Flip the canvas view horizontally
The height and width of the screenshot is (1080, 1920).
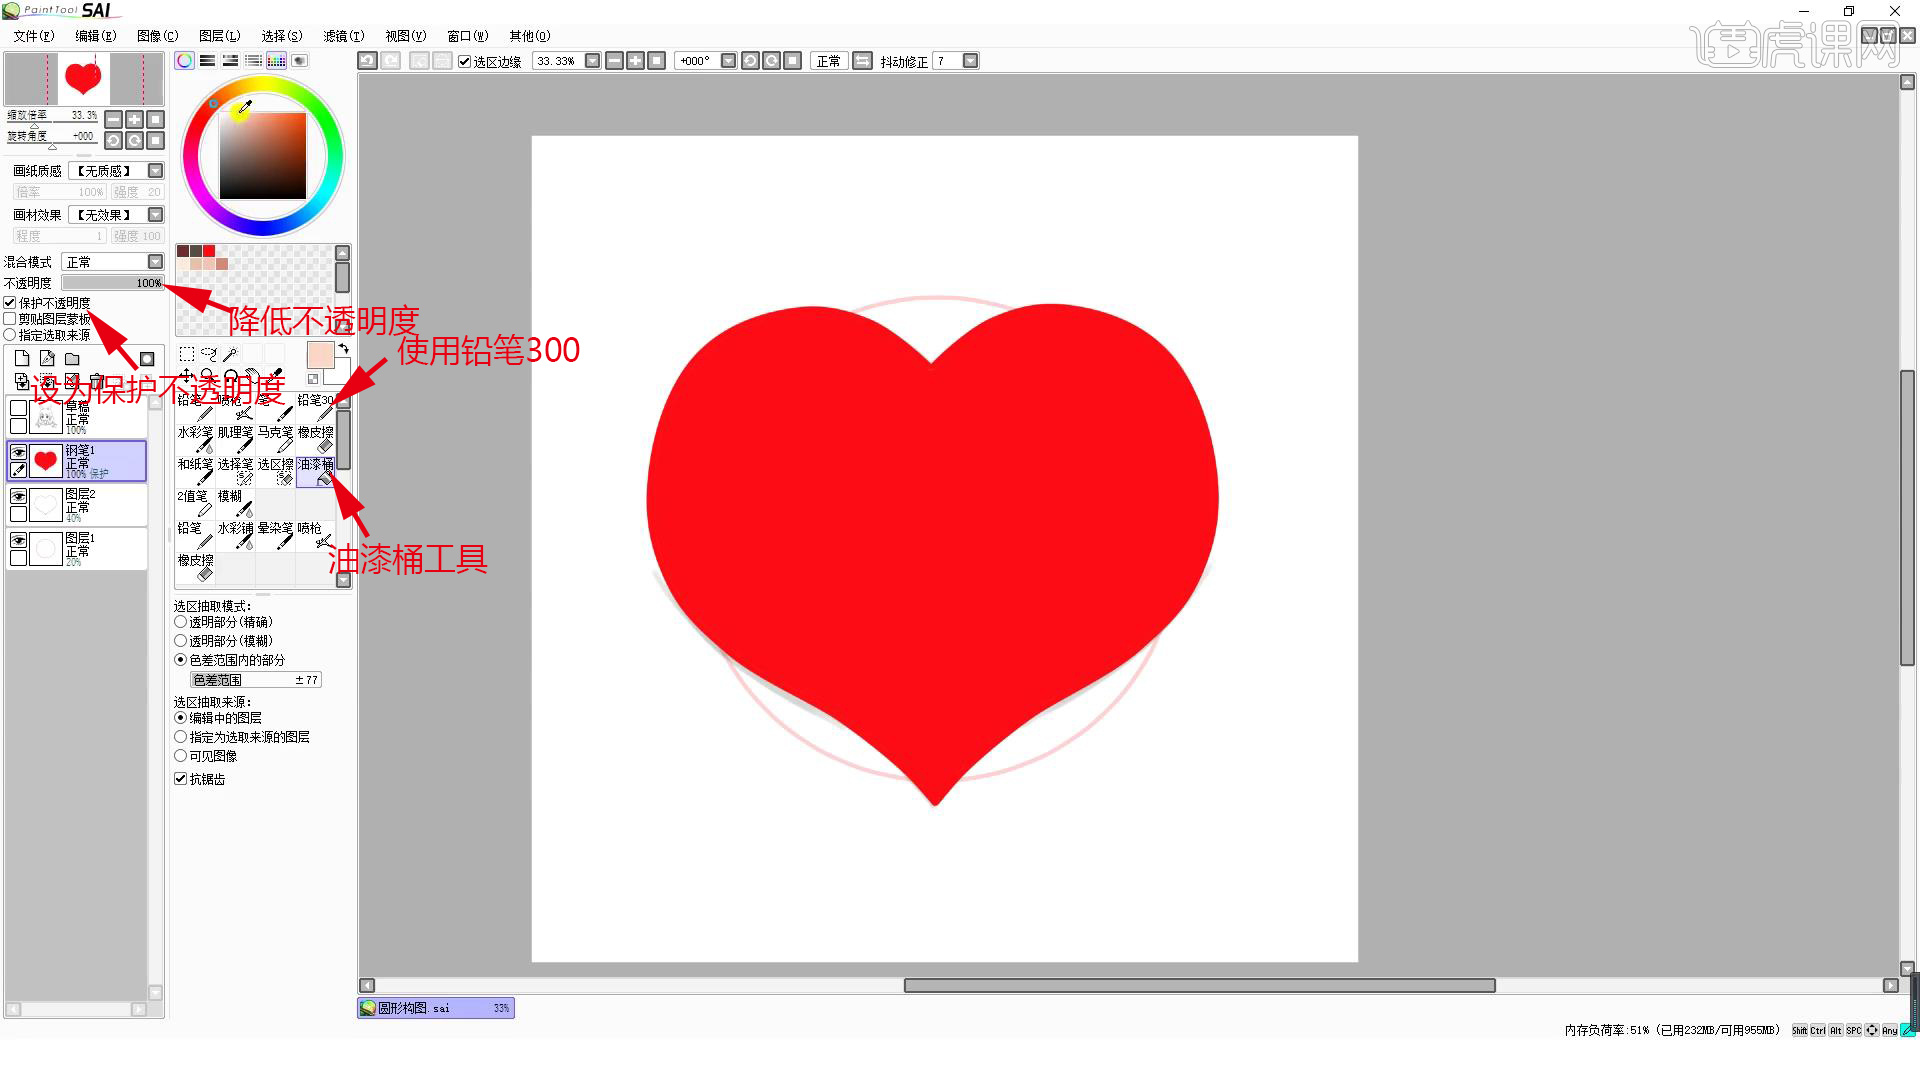coord(862,61)
